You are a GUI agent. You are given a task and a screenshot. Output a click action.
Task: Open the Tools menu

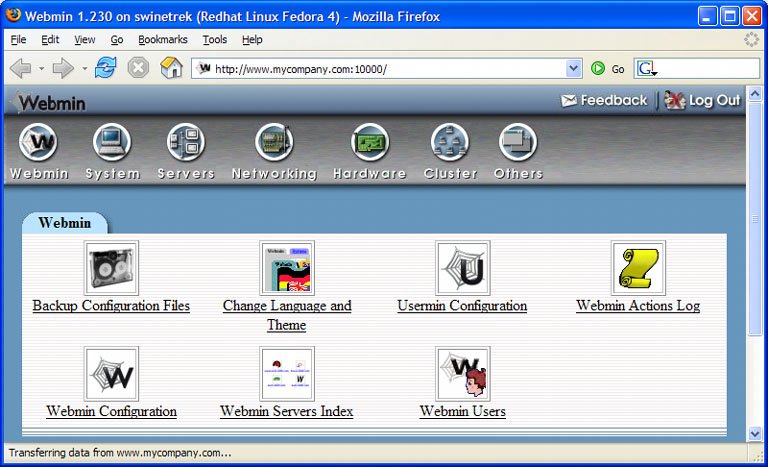point(214,40)
